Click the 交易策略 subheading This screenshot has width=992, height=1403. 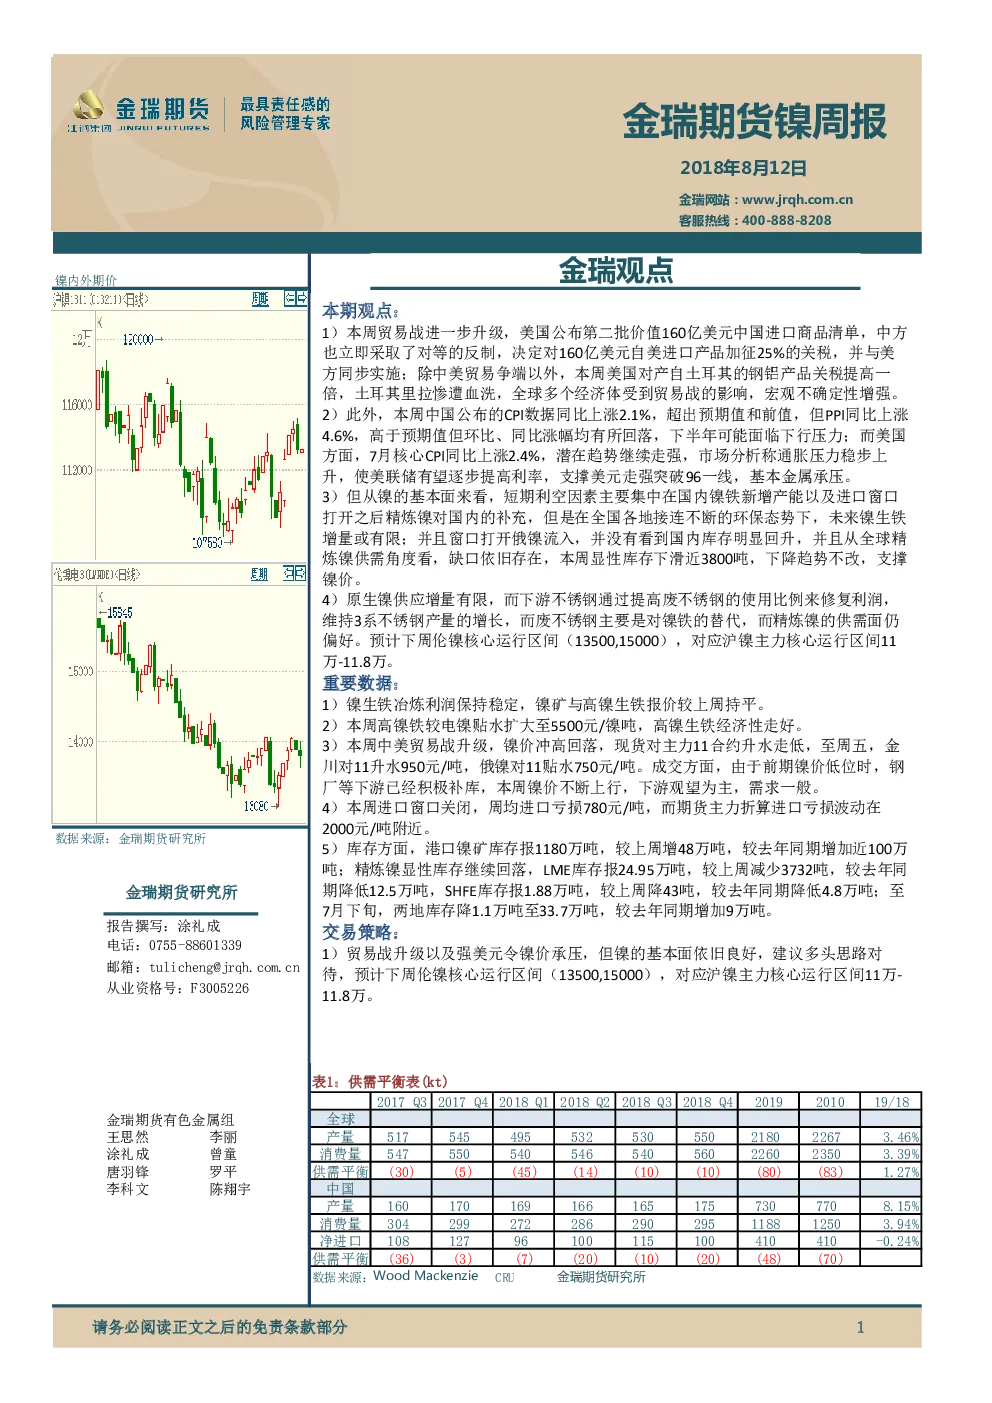pyautogui.click(x=360, y=932)
